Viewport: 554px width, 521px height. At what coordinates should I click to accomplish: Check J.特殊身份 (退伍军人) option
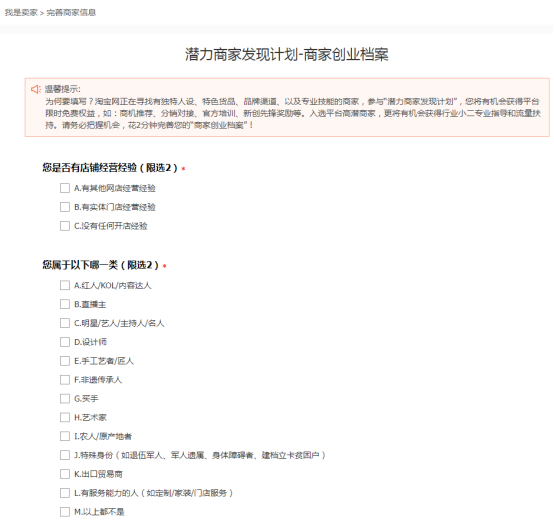point(65,455)
